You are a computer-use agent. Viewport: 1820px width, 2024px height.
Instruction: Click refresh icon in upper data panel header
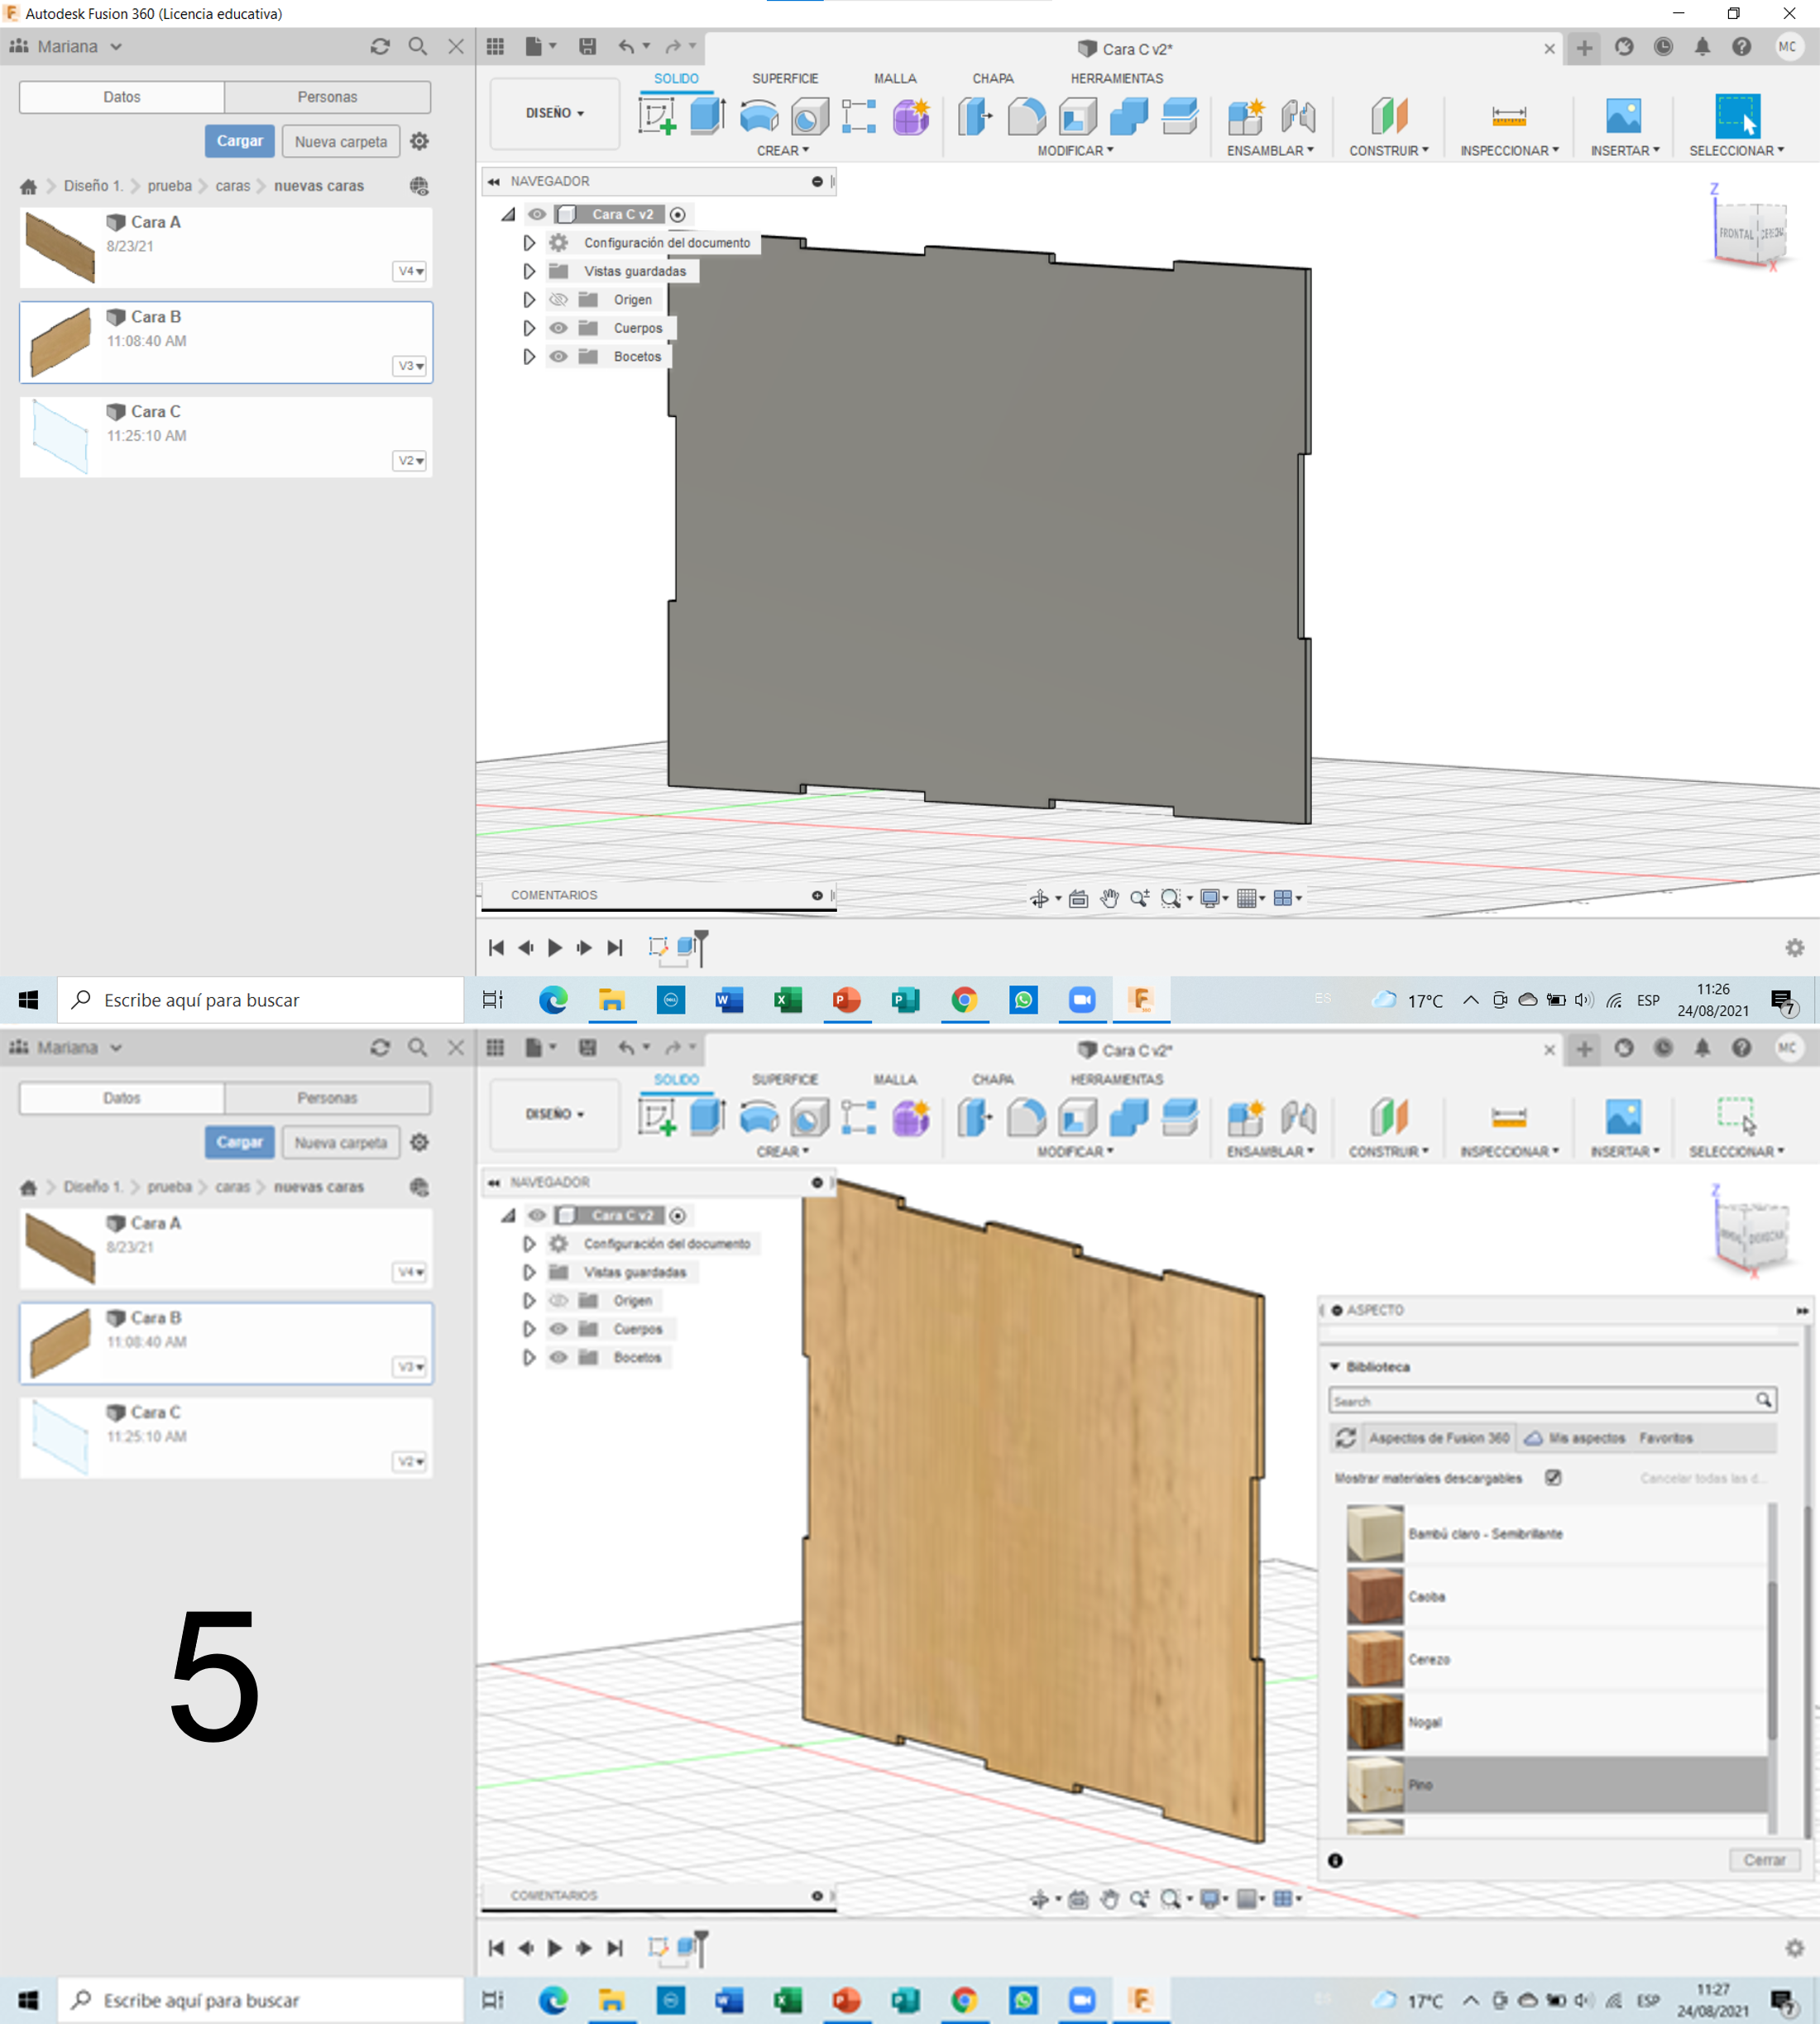380,46
